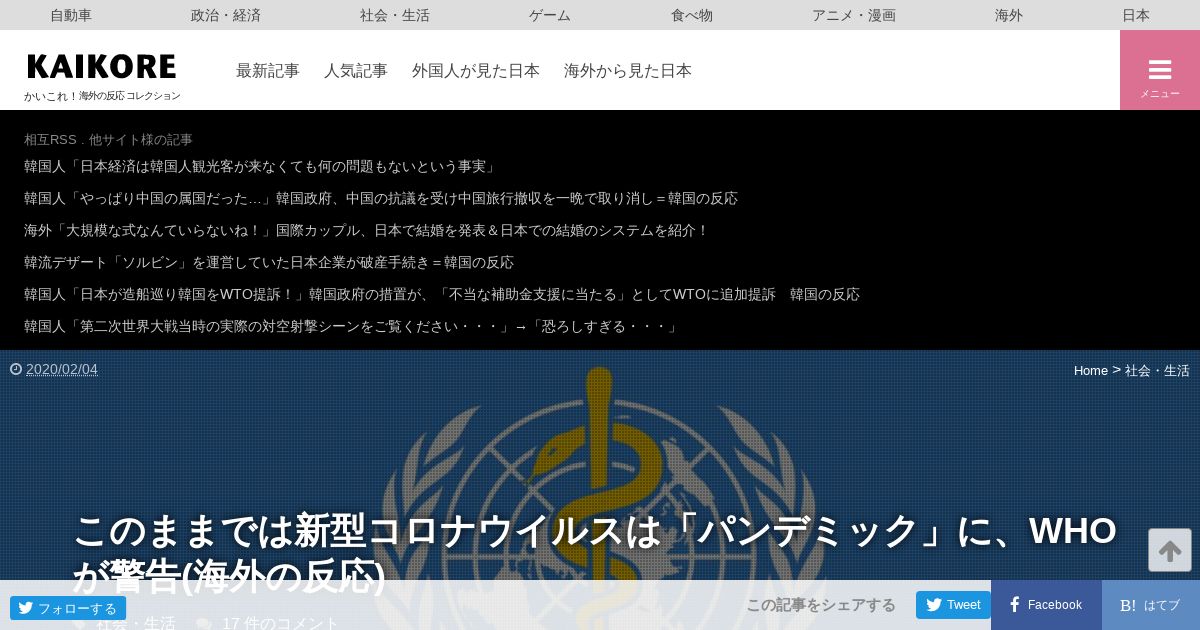The image size is (1200, 630).
Task: Open the 日本 category
Action: click(x=1136, y=15)
